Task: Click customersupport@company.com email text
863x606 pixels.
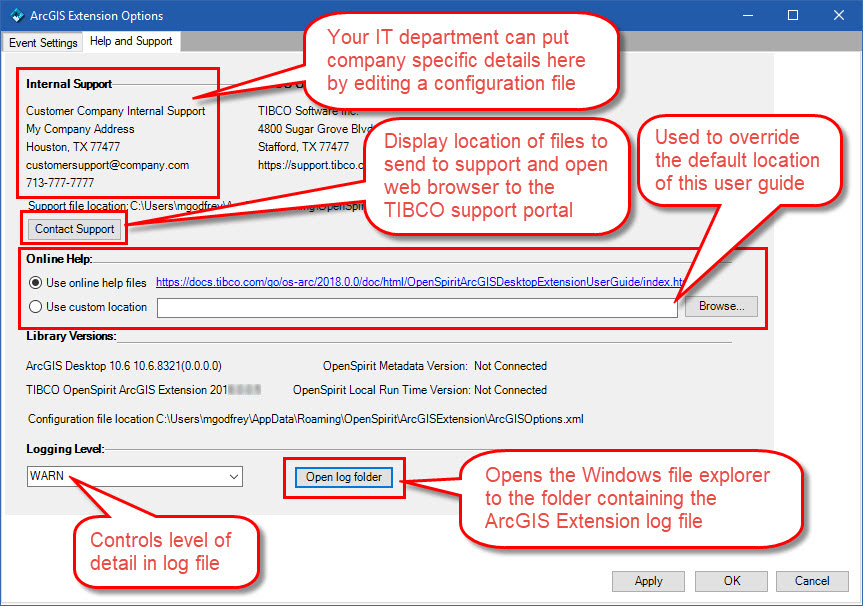Action: coord(107,165)
